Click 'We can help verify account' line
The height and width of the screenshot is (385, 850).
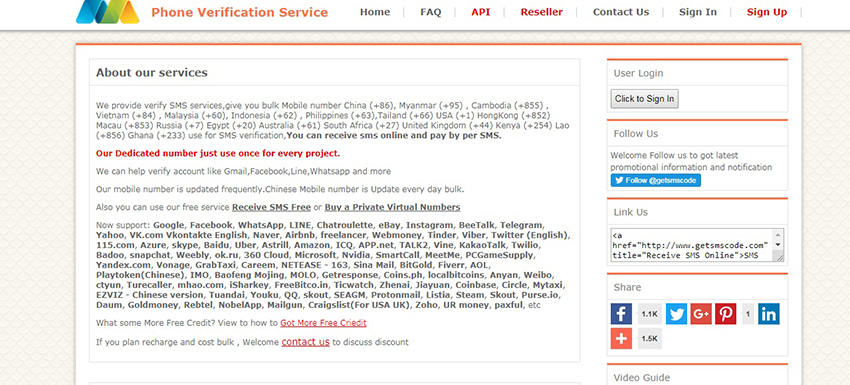click(243, 171)
